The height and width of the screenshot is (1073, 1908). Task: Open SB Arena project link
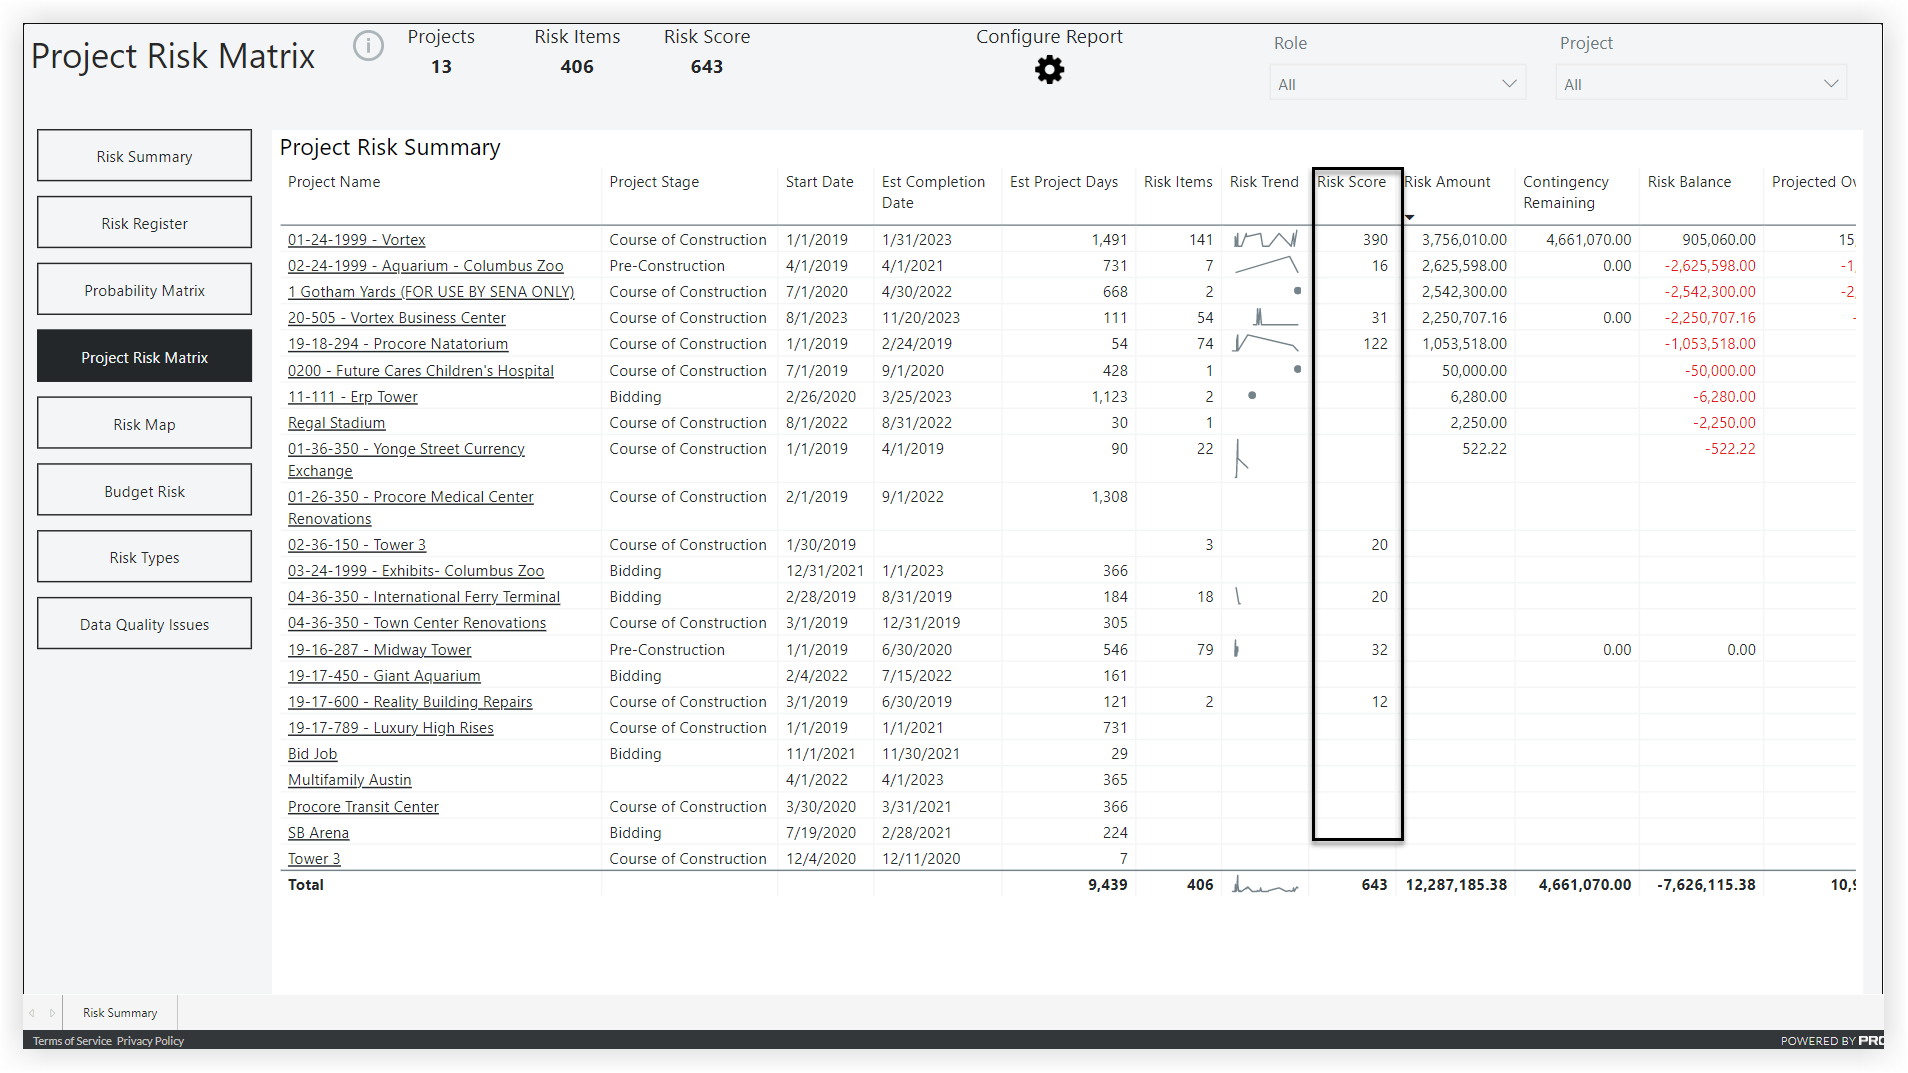coord(318,833)
